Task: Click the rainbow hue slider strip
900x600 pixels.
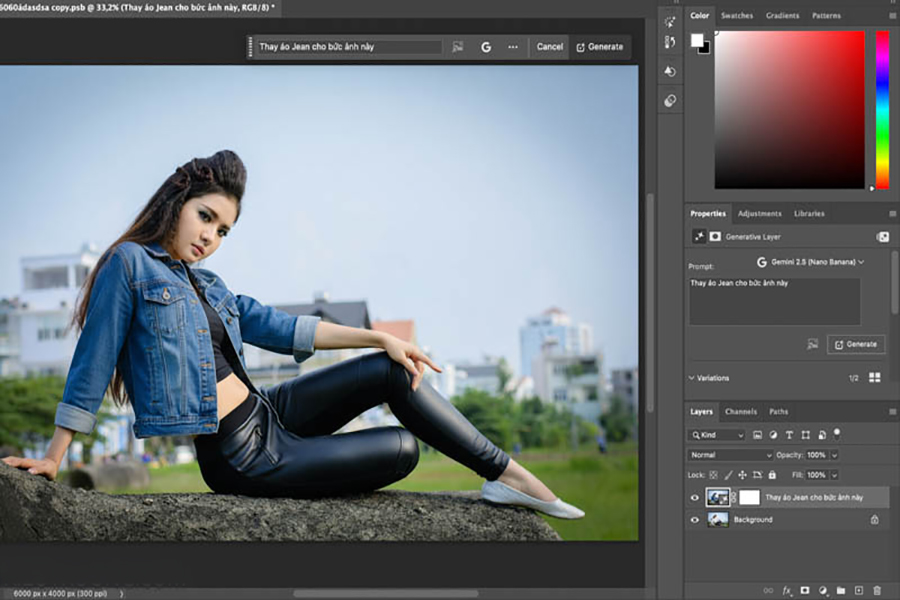Action: pyautogui.click(x=882, y=110)
